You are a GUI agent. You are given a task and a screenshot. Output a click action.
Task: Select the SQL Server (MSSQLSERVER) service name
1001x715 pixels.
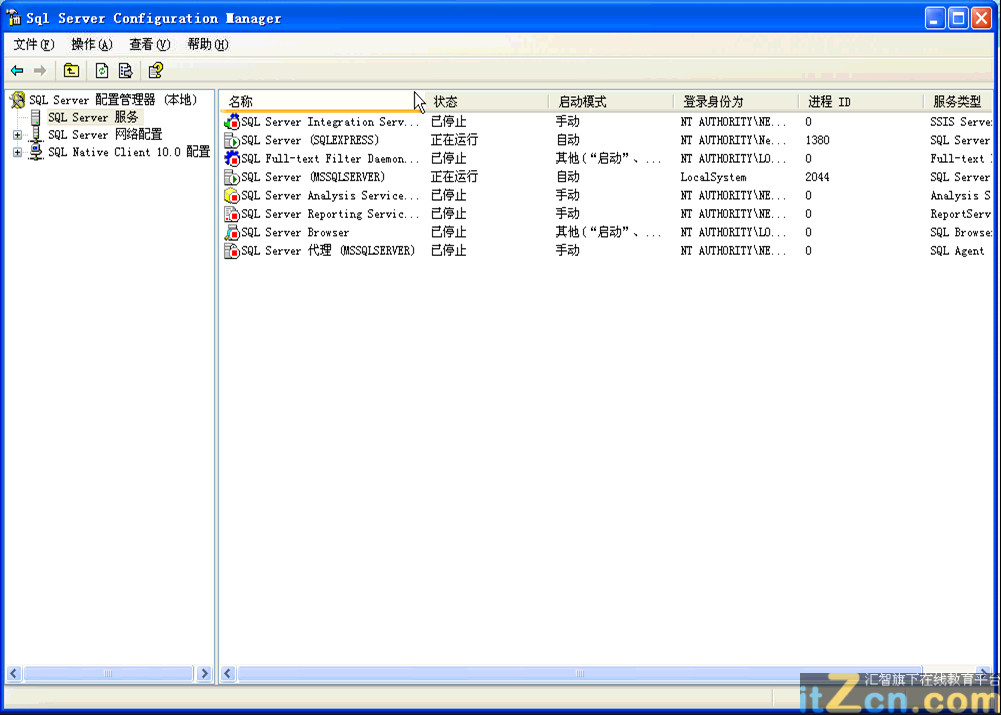pos(313,177)
